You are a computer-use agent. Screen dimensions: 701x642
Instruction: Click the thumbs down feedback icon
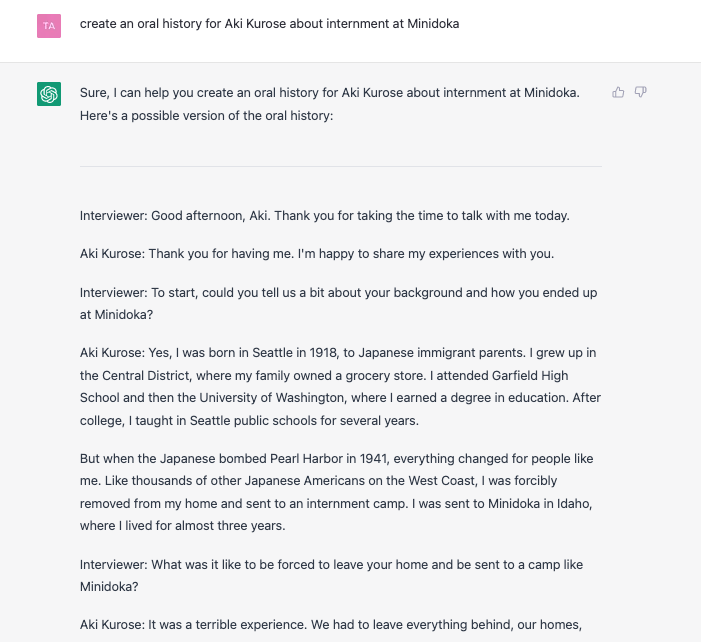click(641, 93)
